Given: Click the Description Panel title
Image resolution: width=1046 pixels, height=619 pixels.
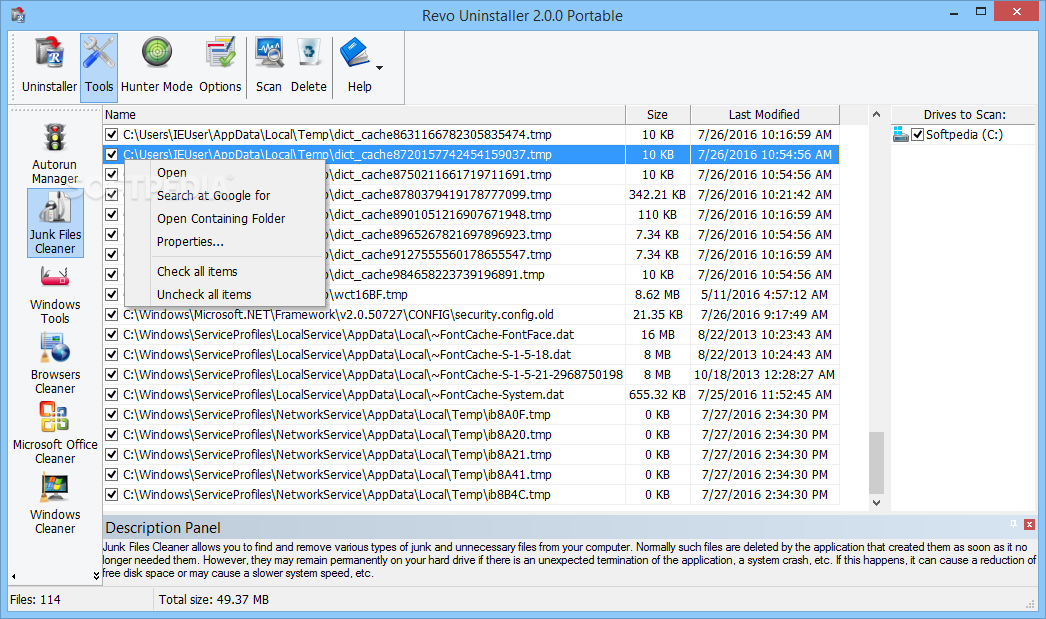Looking at the screenshot, I should 163,528.
